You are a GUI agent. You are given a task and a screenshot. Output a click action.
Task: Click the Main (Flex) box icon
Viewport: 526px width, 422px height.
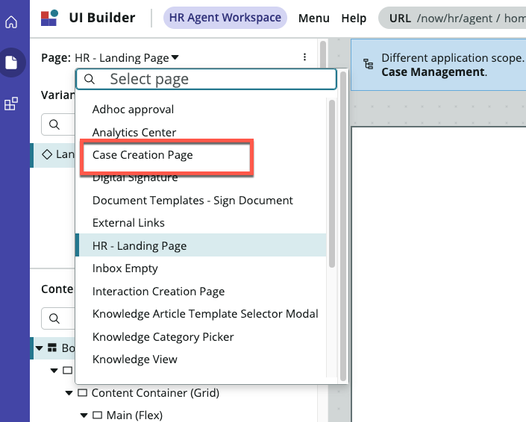click(x=97, y=415)
